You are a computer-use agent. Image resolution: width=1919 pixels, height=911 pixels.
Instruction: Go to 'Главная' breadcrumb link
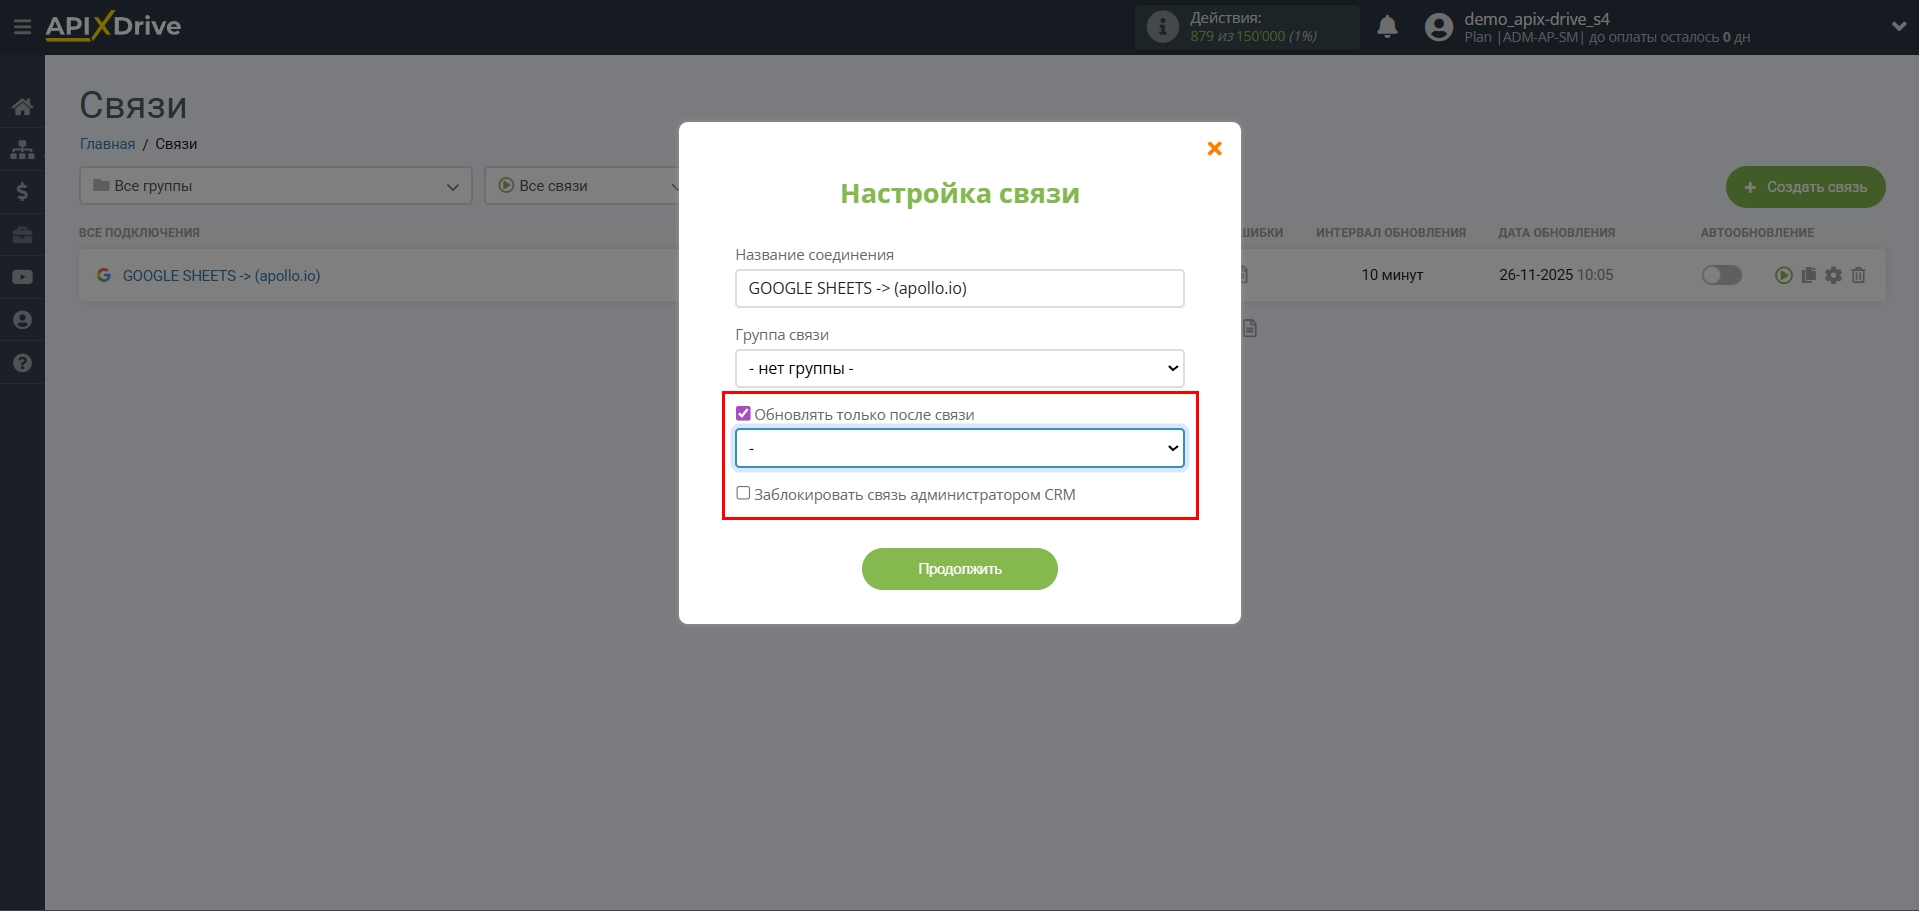[x=107, y=143]
